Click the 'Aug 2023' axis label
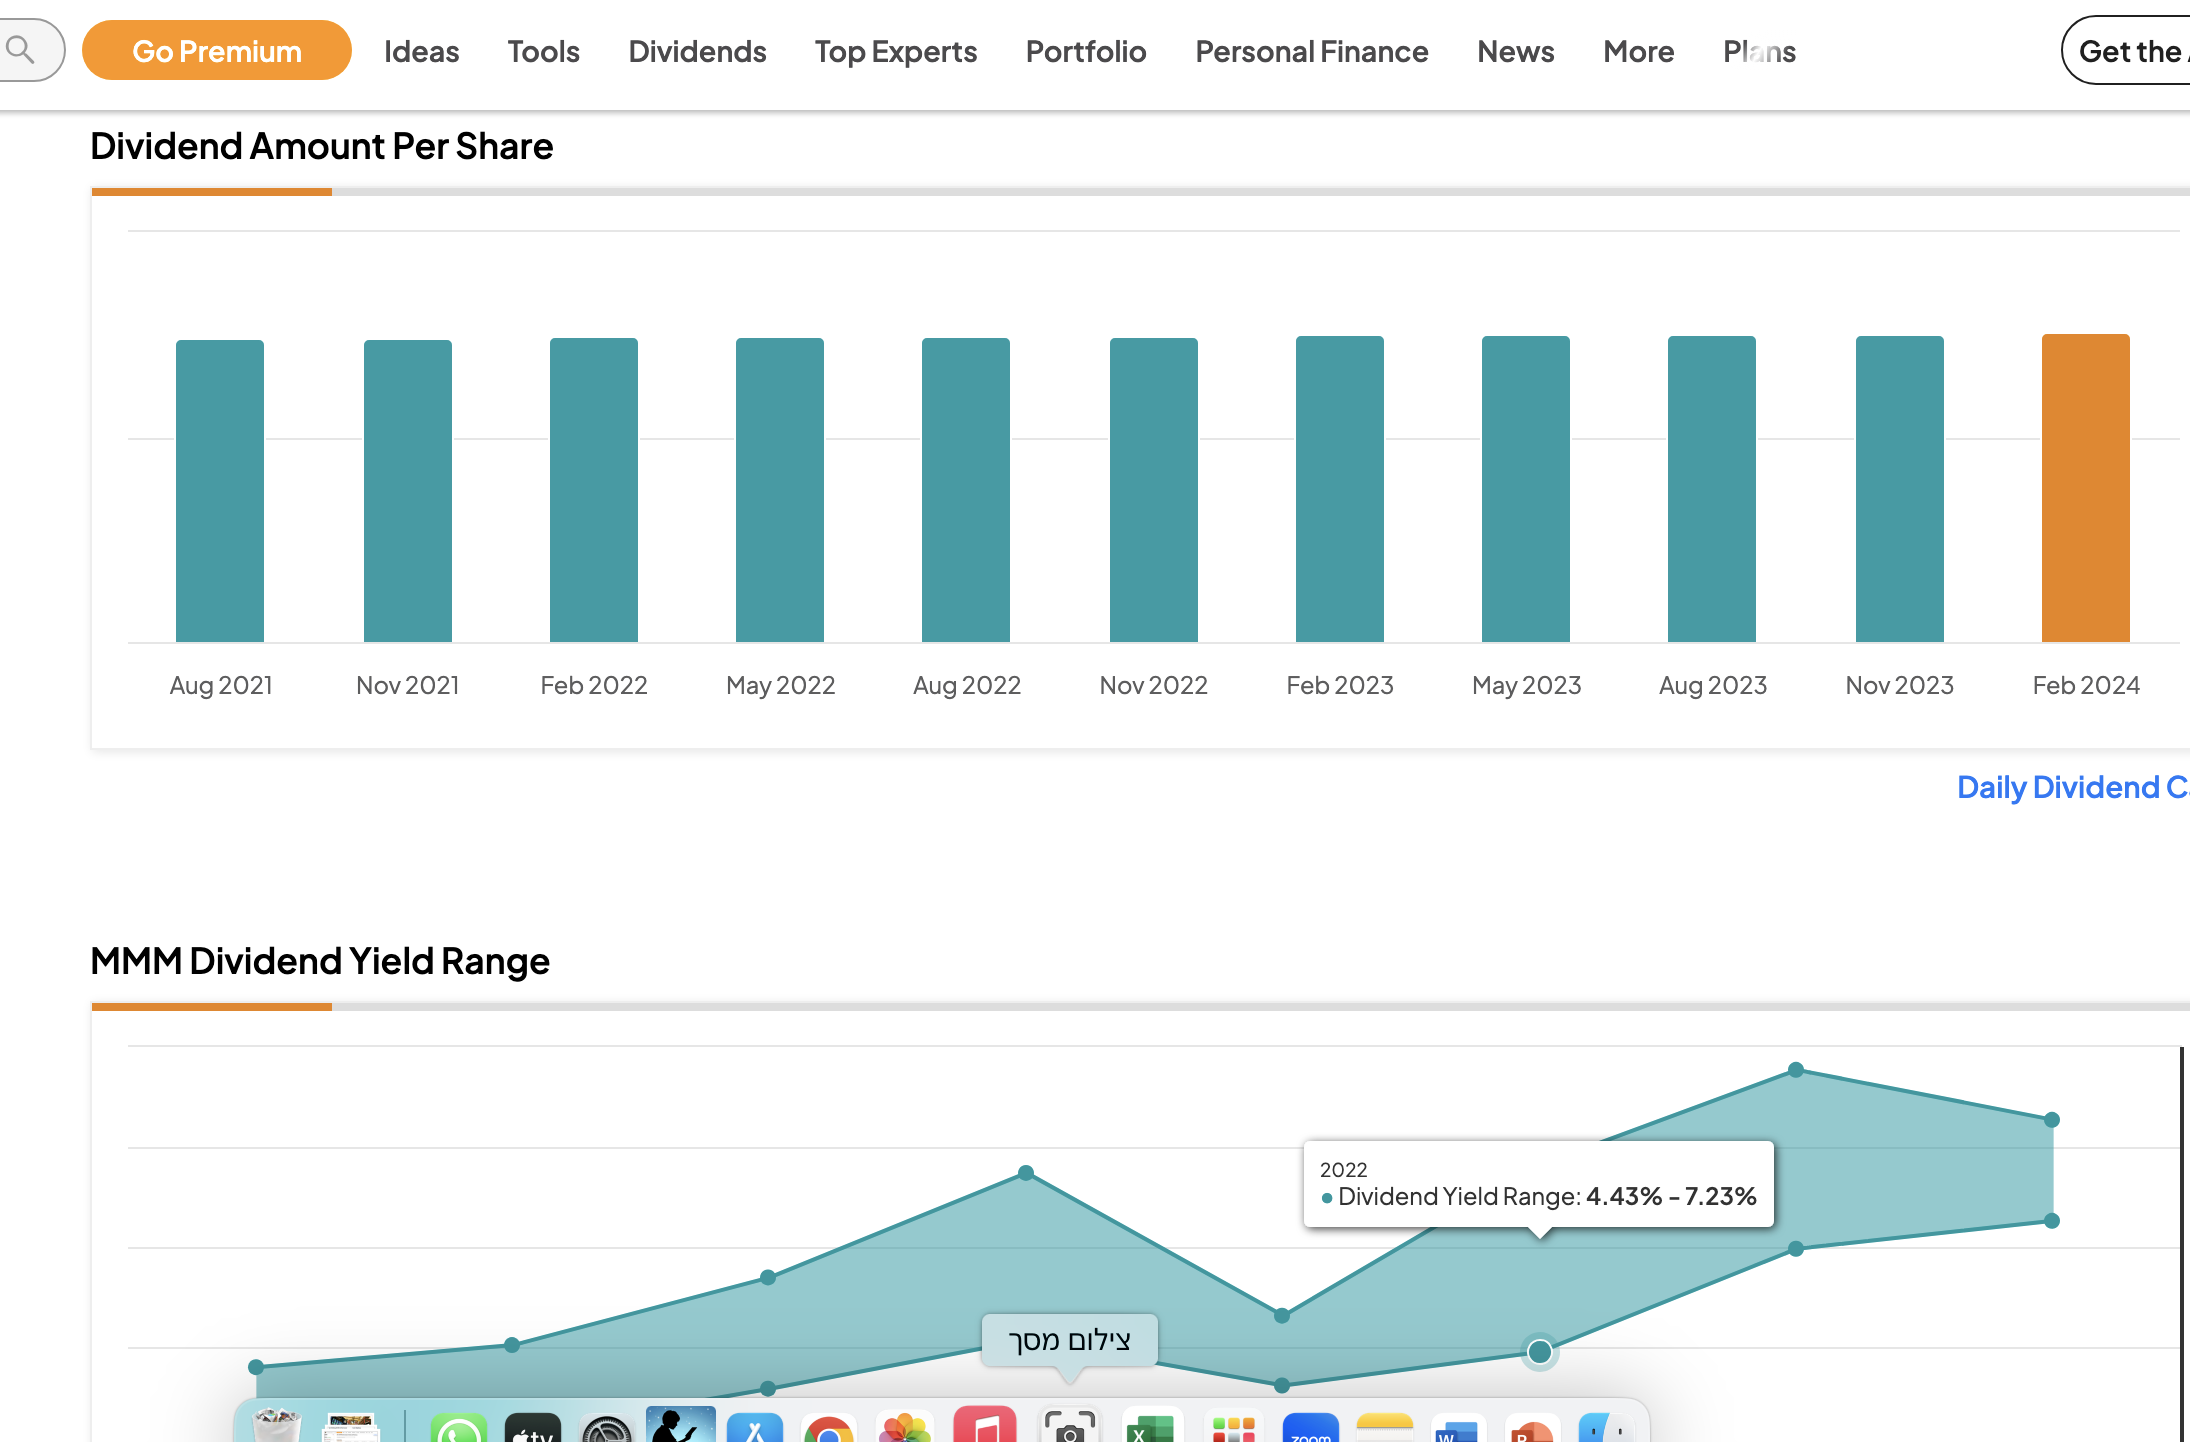Screen dimensions: 2190x1442 click(x=1713, y=685)
